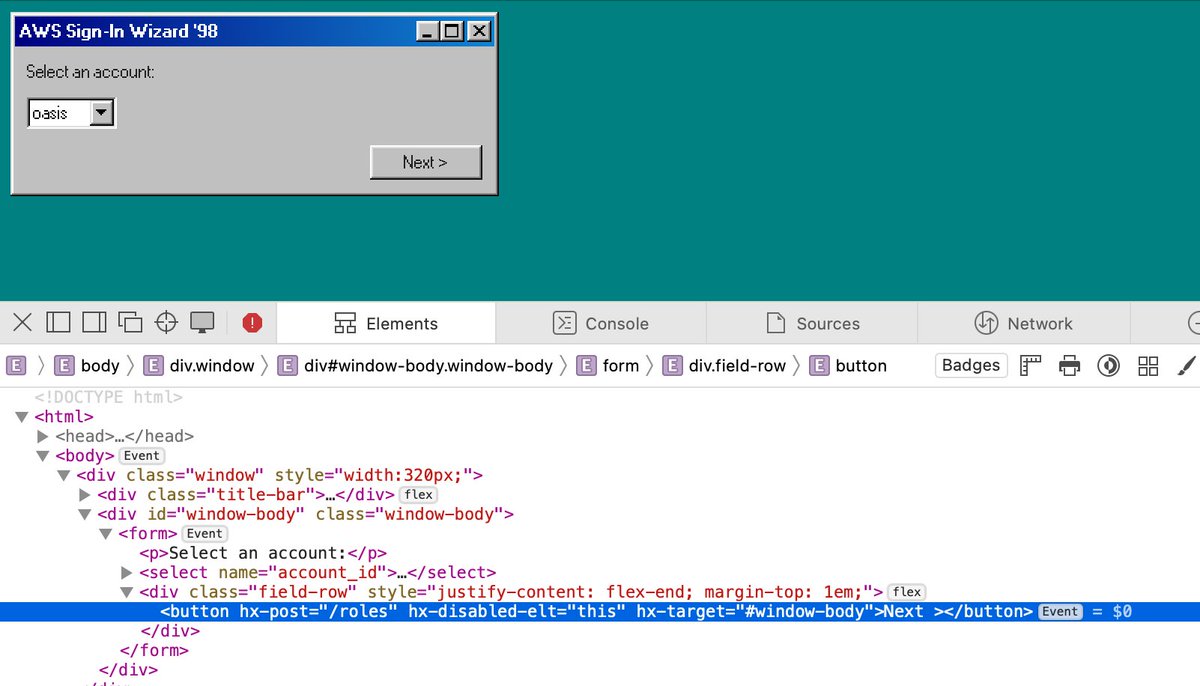
Task: Select 'div.window' in the breadcrumb path
Action: click(x=199, y=365)
